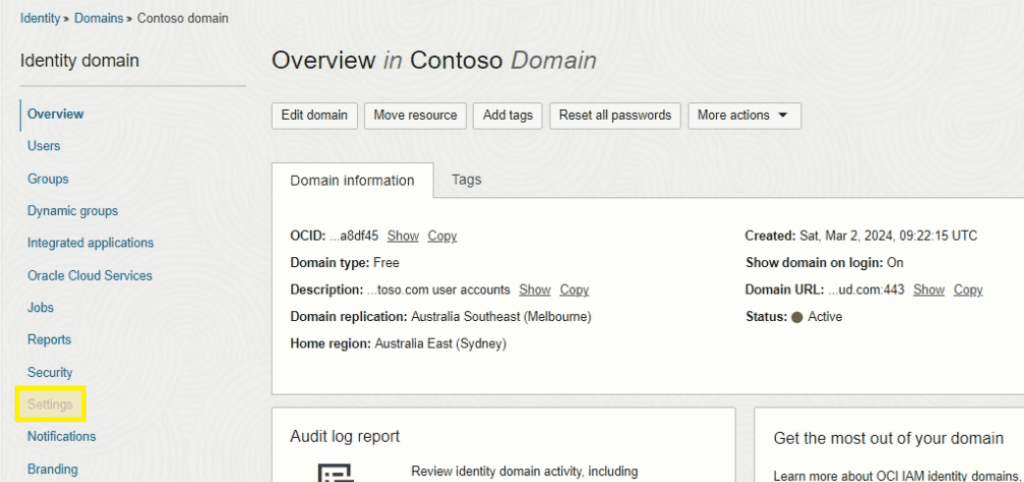Show the full OCID value
1024x482 pixels.
click(403, 236)
